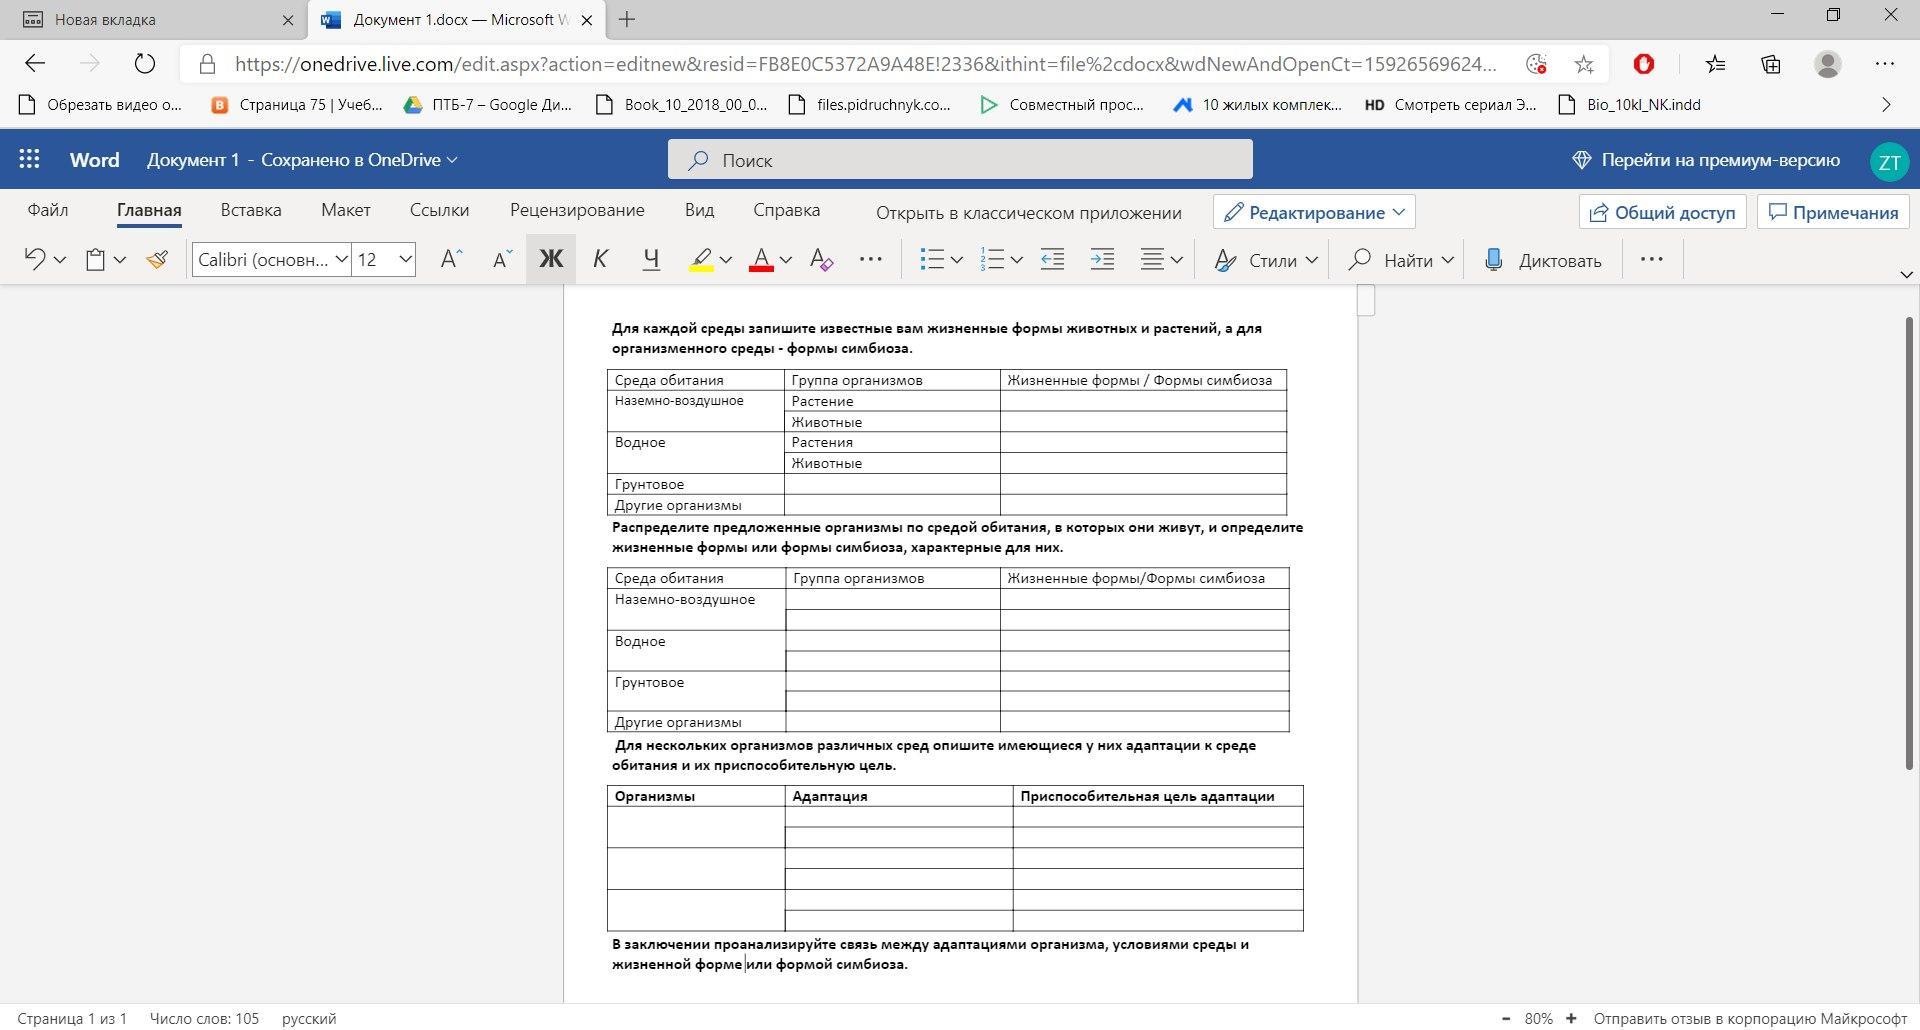The height and width of the screenshot is (1030, 1920).
Task: Open the Calibri font name dropdown
Action: click(271, 260)
